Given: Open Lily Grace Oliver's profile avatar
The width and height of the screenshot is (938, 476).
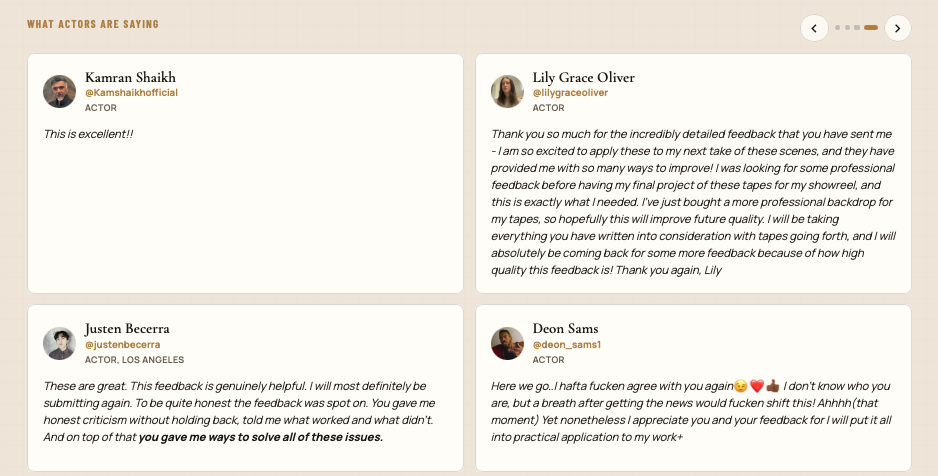Looking at the screenshot, I should (507, 91).
